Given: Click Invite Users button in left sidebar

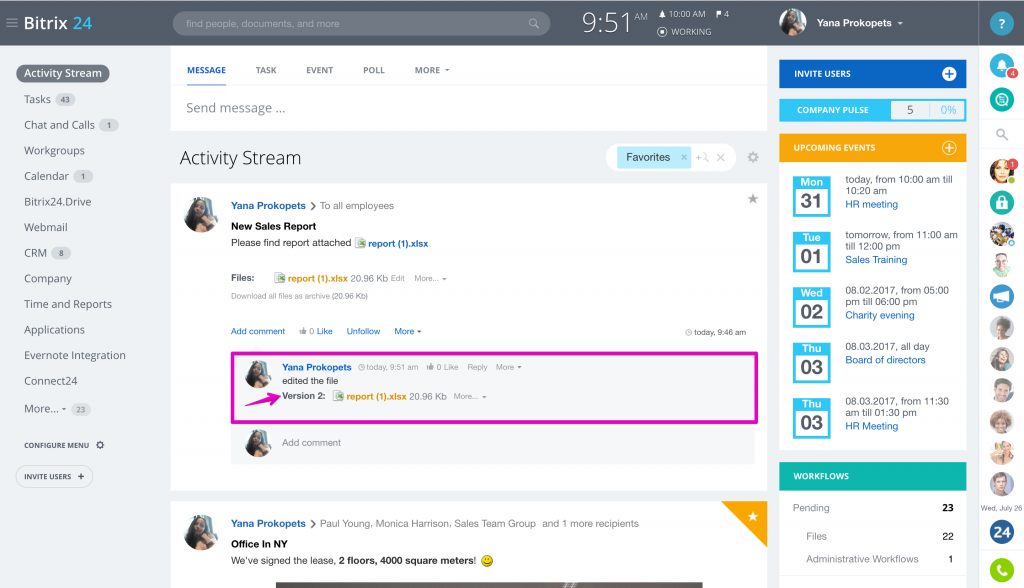Looking at the screenshot, I should 54,476.
